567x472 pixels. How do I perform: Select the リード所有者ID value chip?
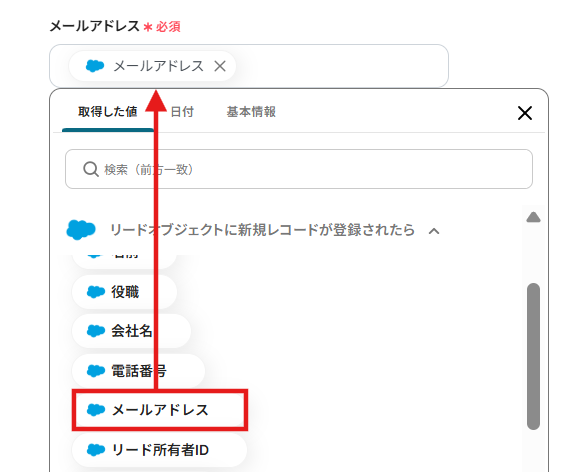coord(159,450)
